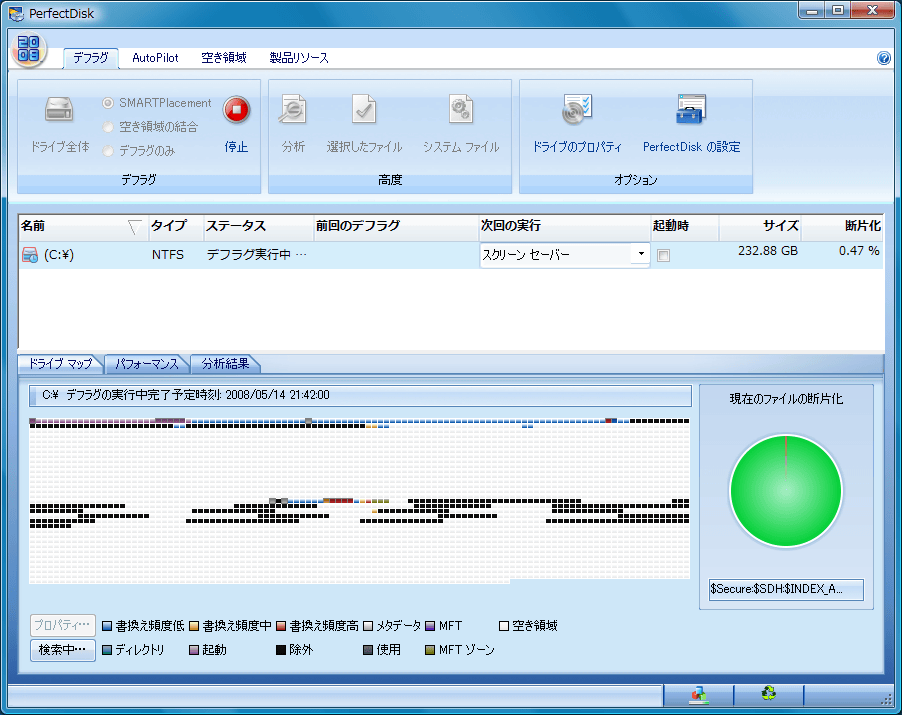902x715 pixels.
Task: Click the drive map block grid
Action: [x=360, y=500]
